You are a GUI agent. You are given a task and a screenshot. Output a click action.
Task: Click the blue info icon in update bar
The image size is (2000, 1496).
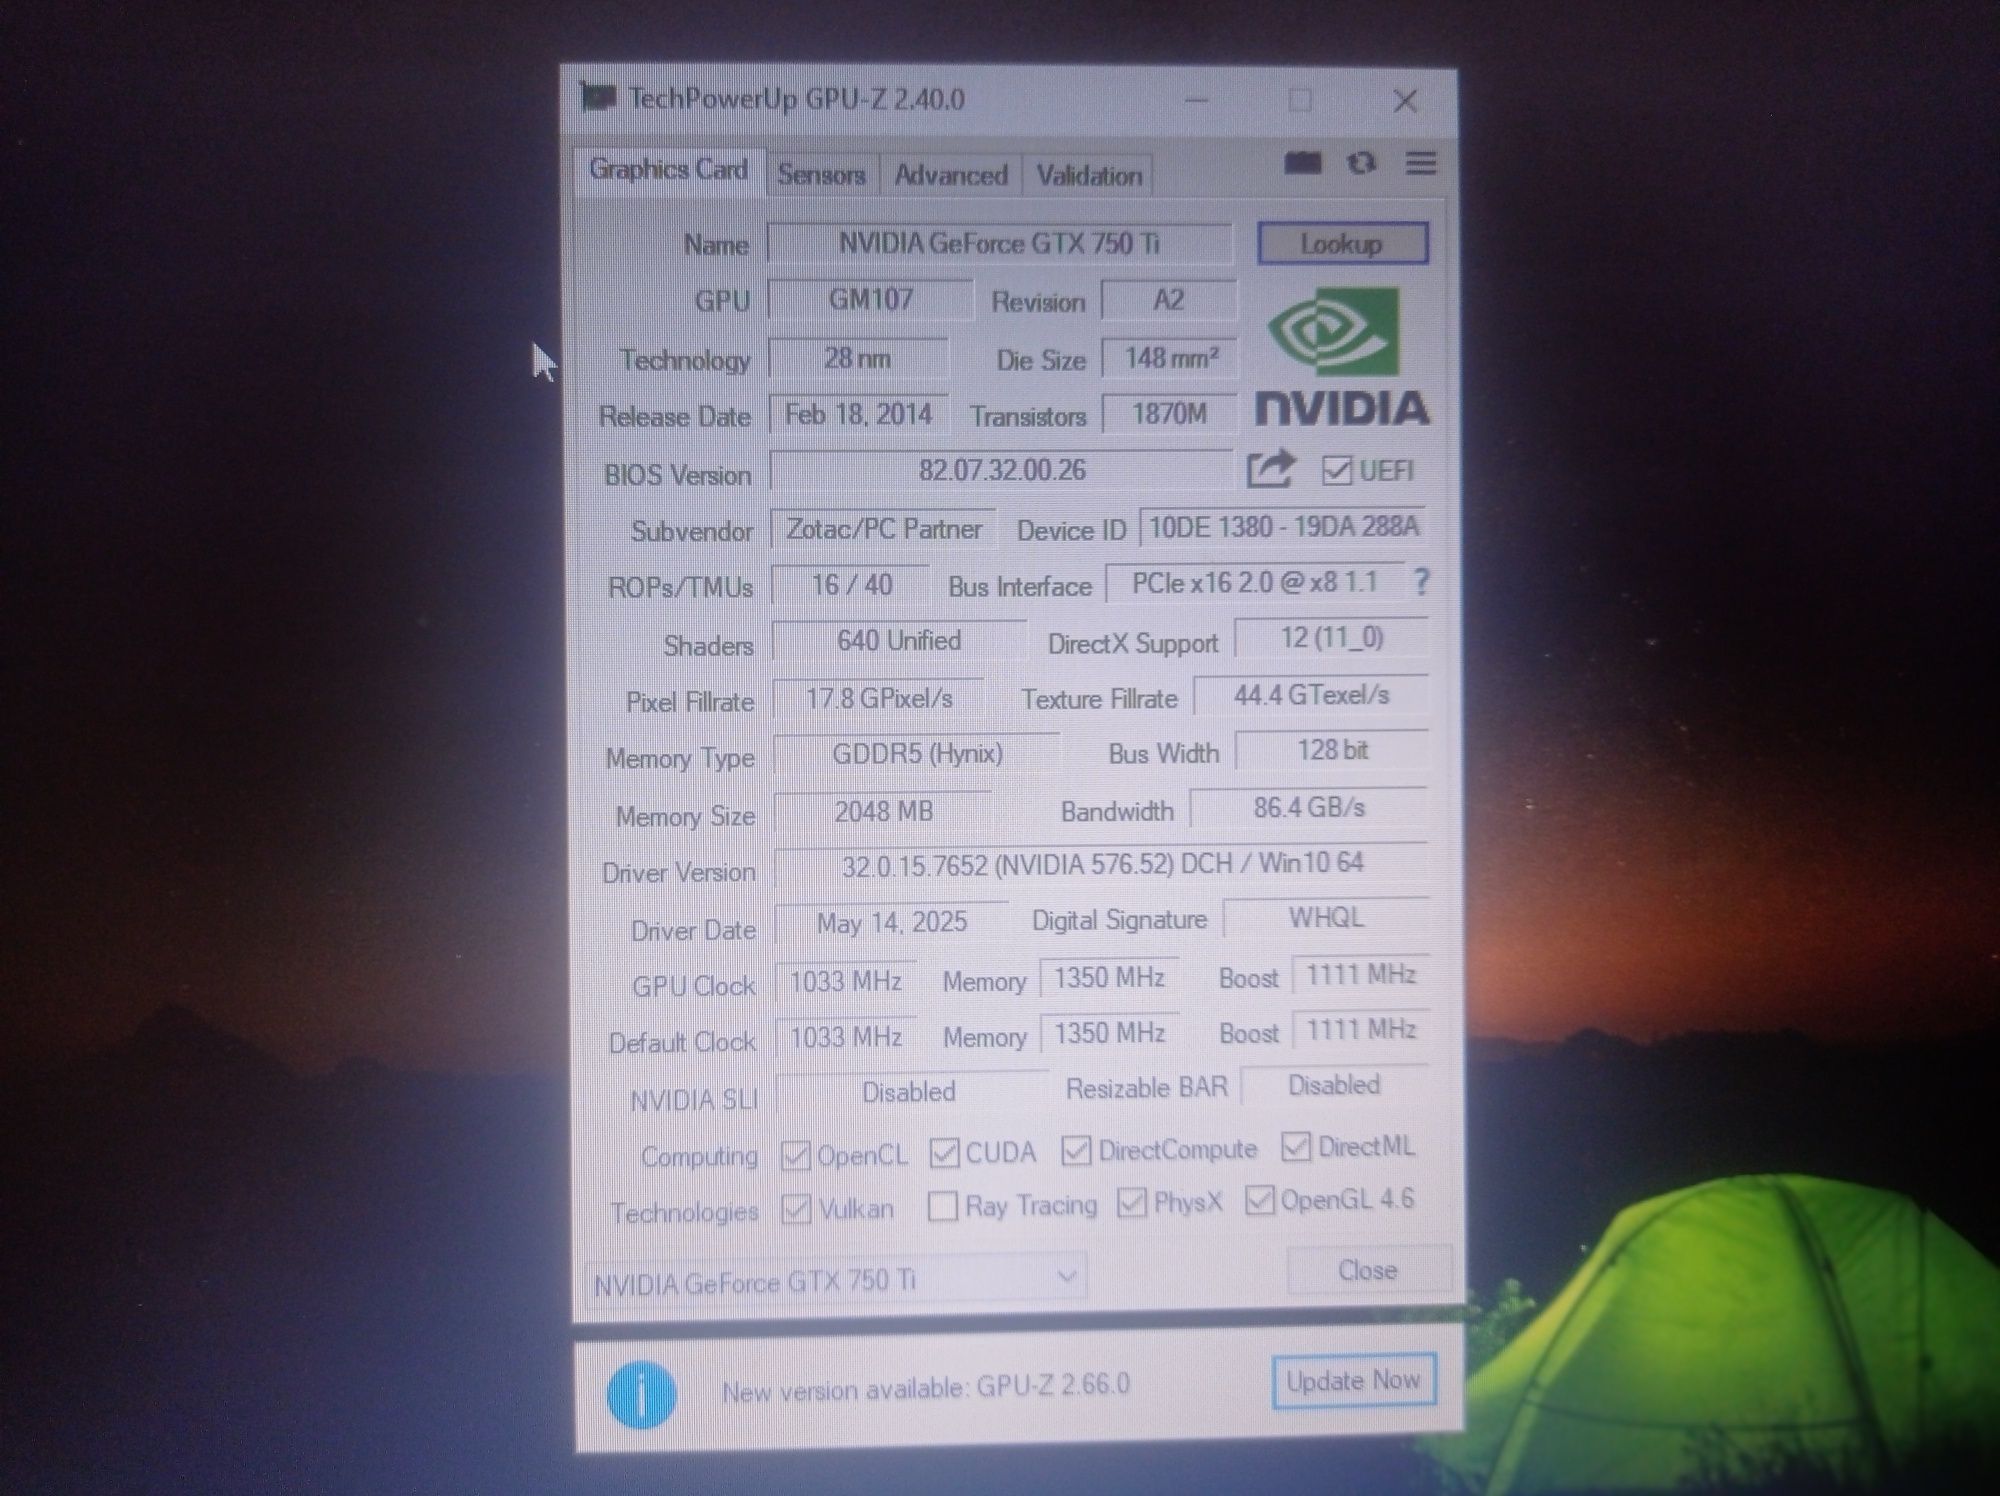[641, 1394]
